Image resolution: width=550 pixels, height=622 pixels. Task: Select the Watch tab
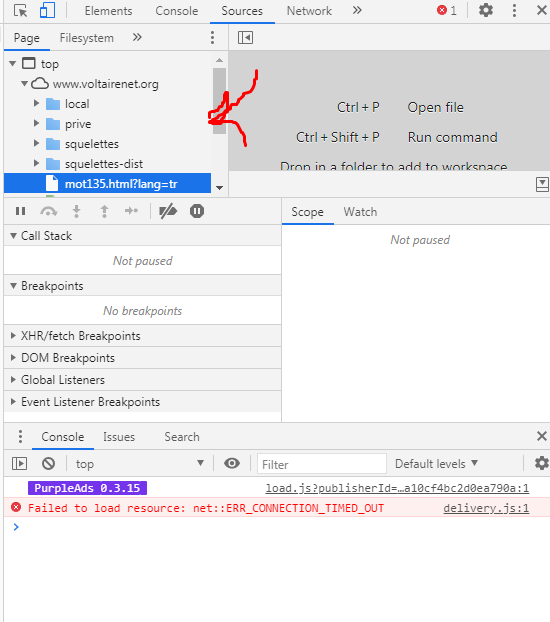click(x=360, y=212)
